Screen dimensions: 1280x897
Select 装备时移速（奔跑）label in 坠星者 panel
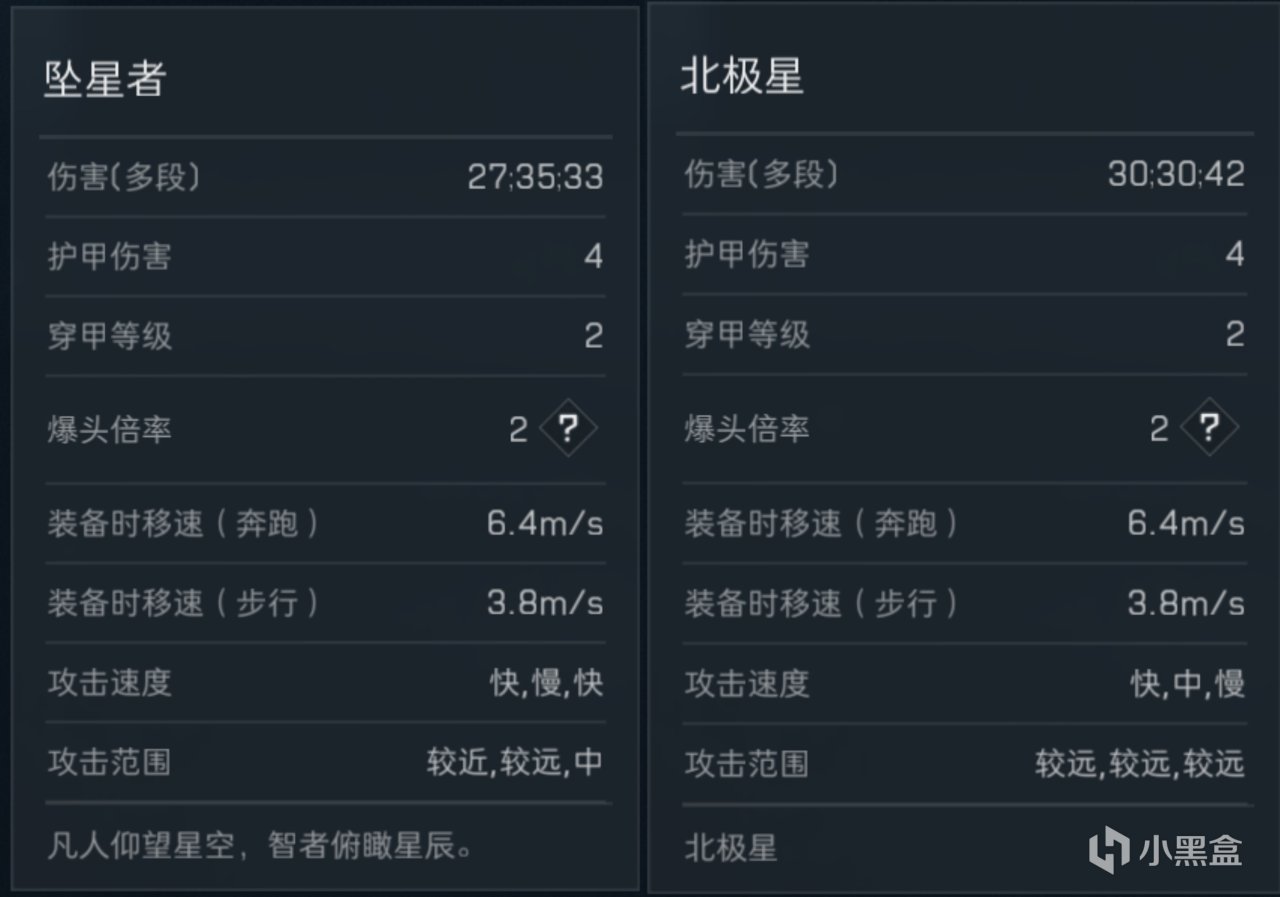182,523
